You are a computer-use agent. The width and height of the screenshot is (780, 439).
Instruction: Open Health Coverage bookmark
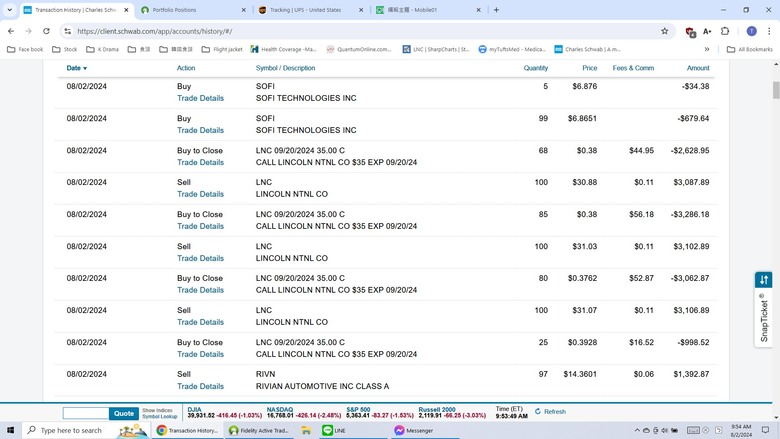[x=284, y=49]
